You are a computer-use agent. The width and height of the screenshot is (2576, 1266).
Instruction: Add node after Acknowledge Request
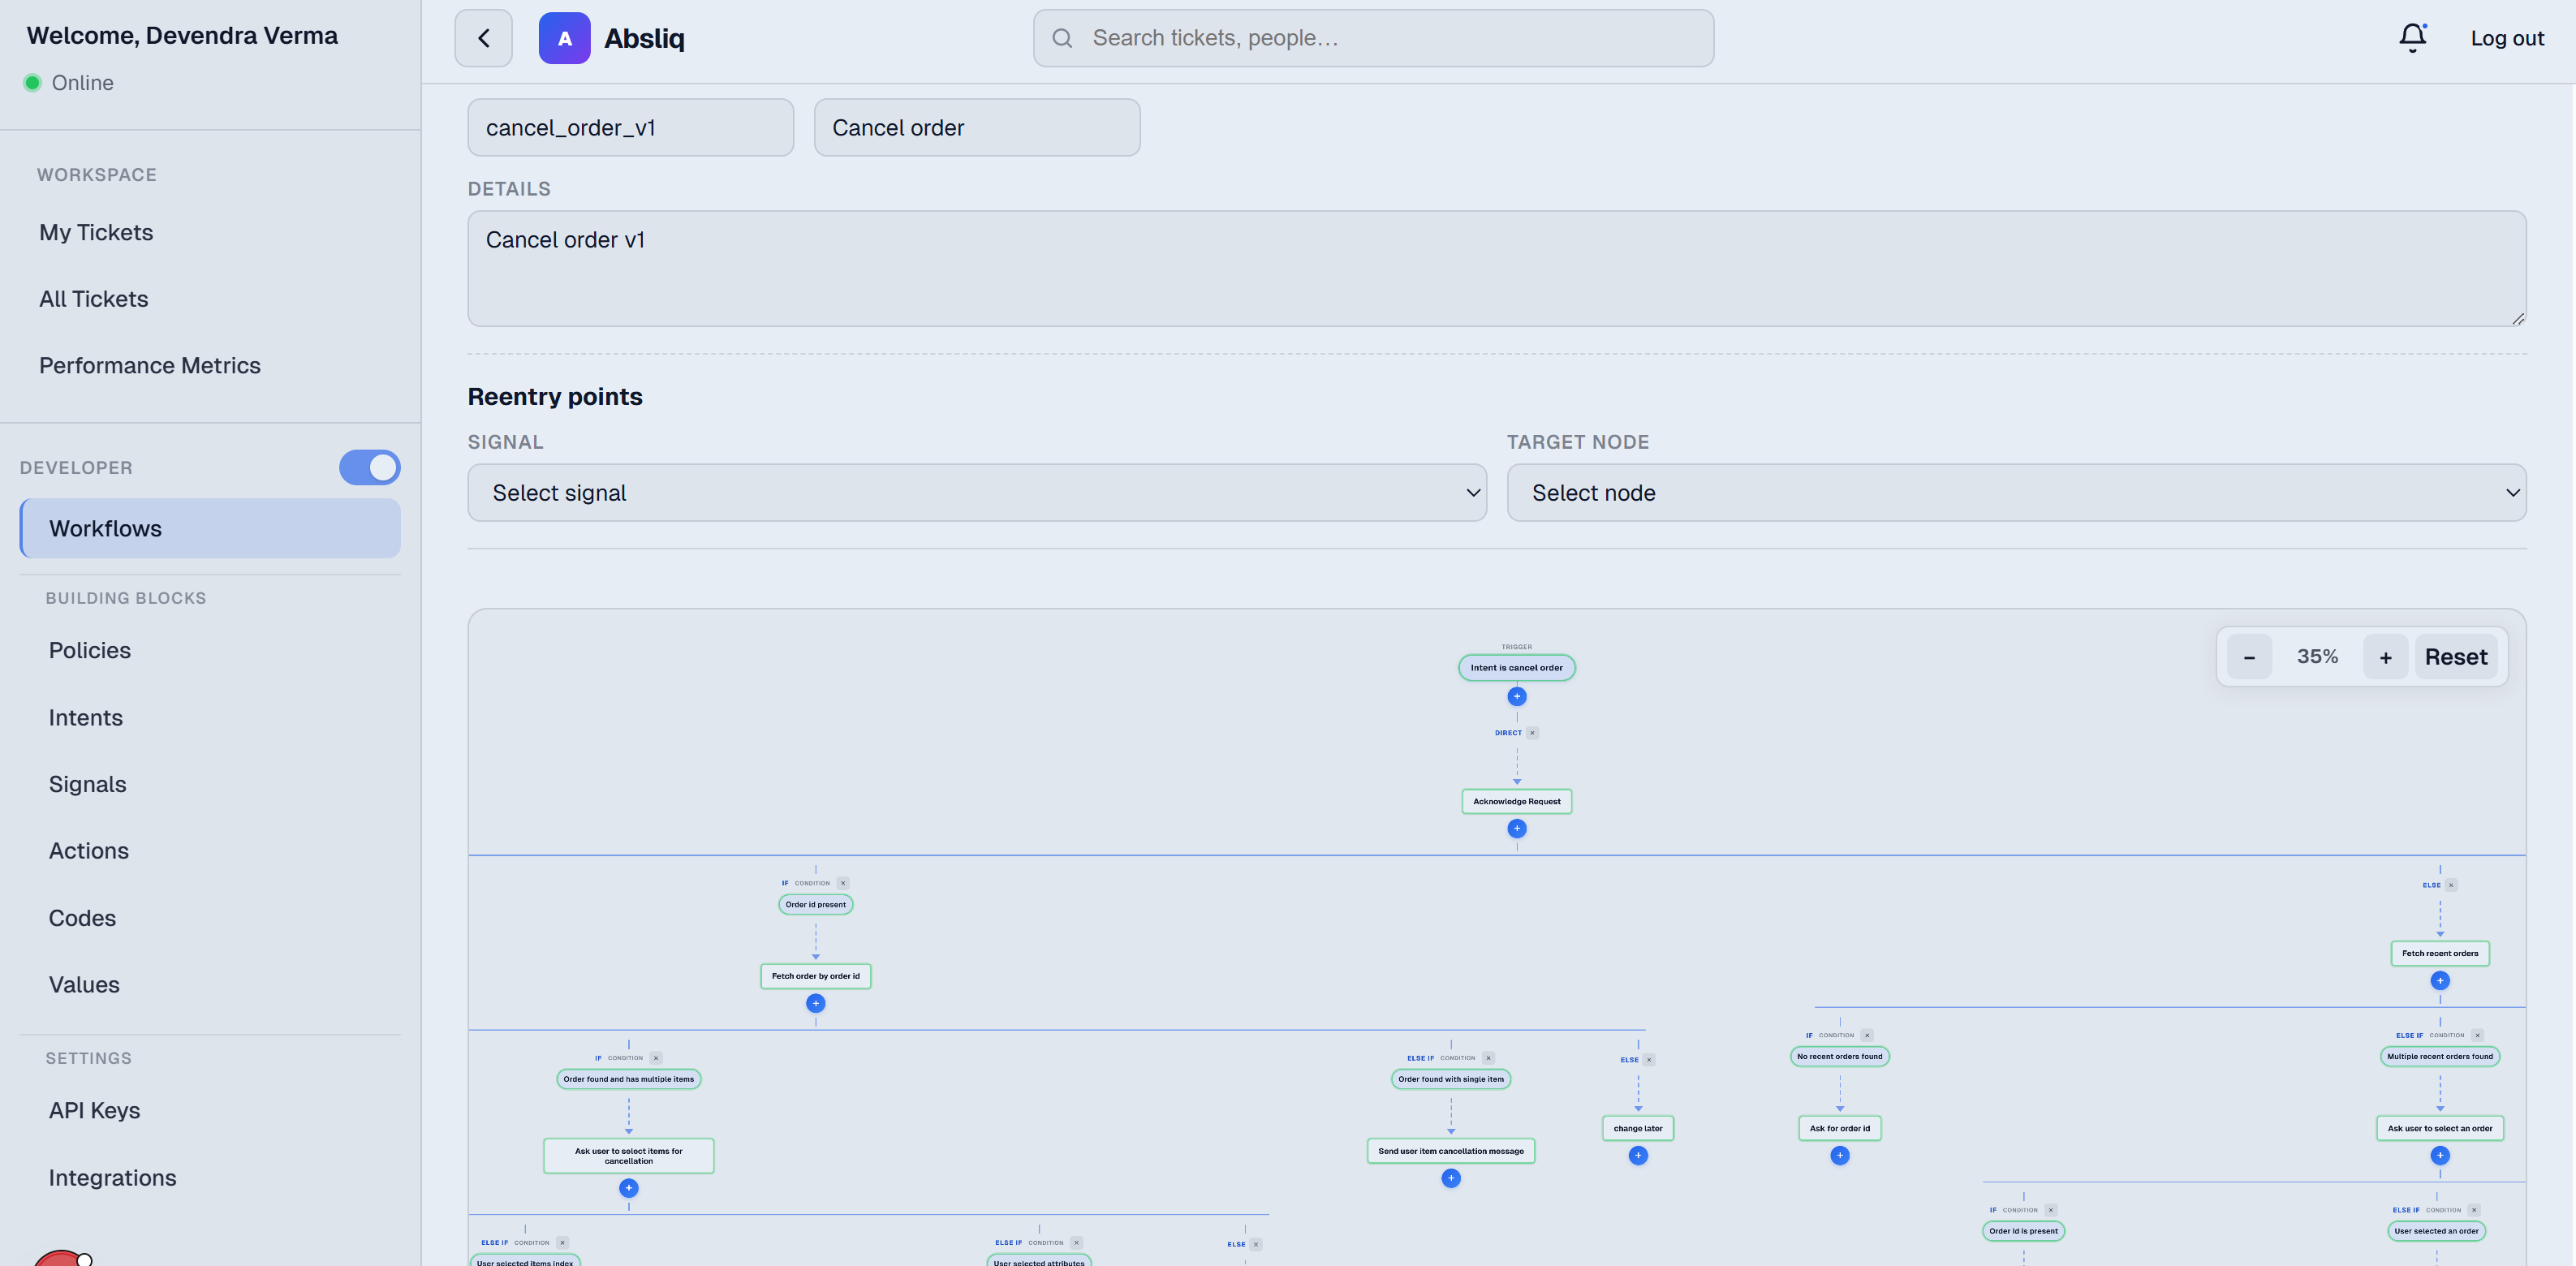point(1516,828)
